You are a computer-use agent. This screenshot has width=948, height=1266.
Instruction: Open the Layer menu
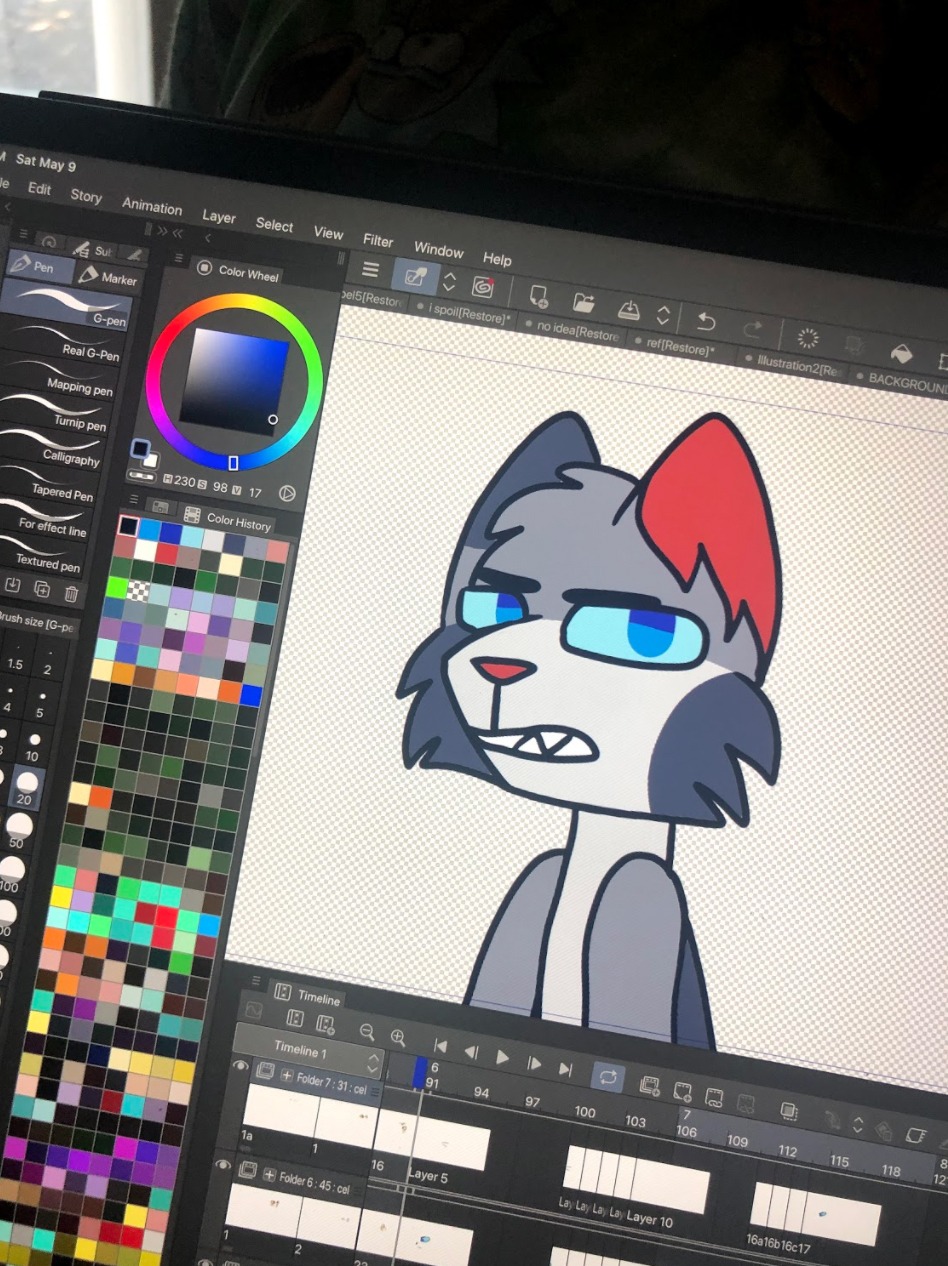point(219,216)
